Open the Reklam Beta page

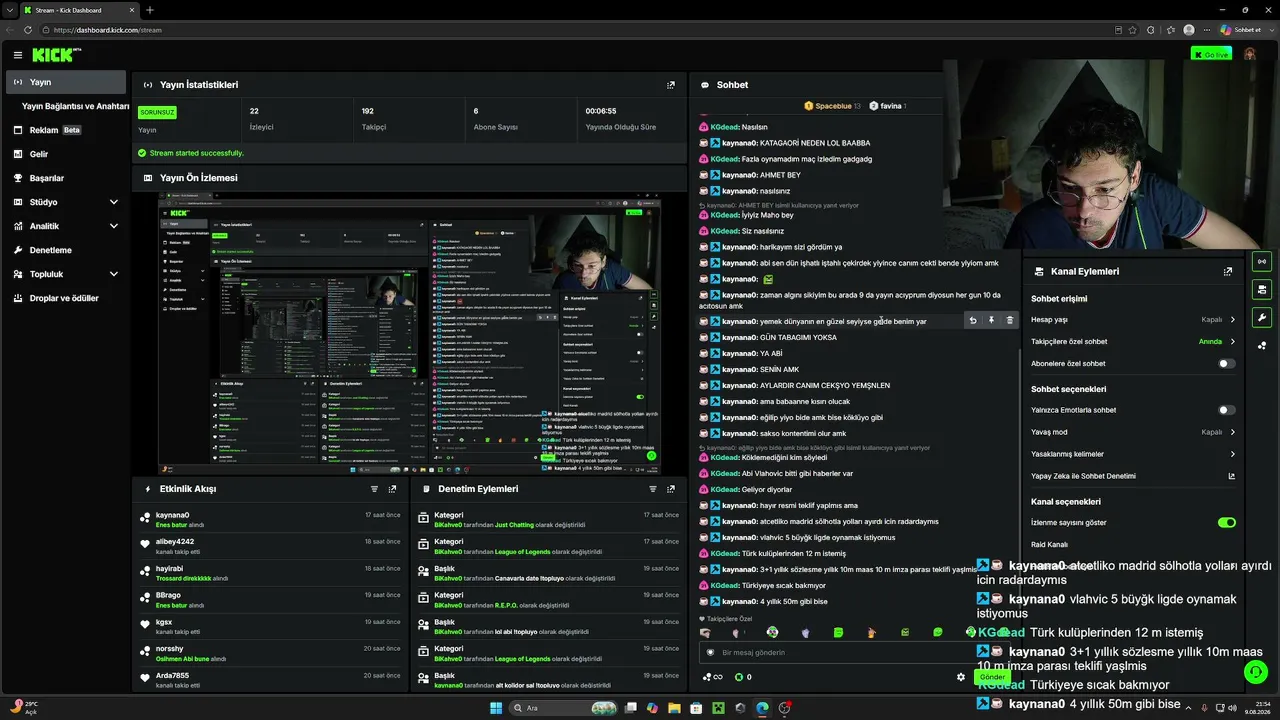tap(66, 130)
